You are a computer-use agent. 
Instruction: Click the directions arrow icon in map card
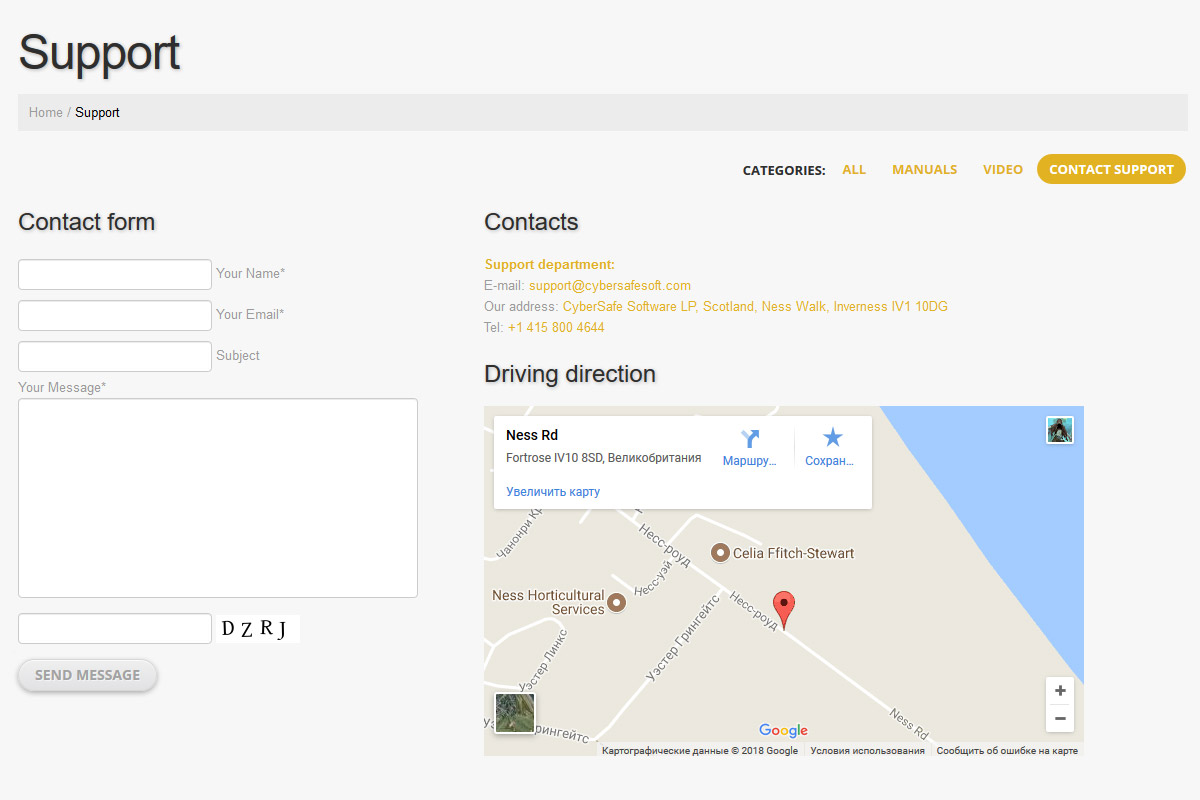pos(750,439)
